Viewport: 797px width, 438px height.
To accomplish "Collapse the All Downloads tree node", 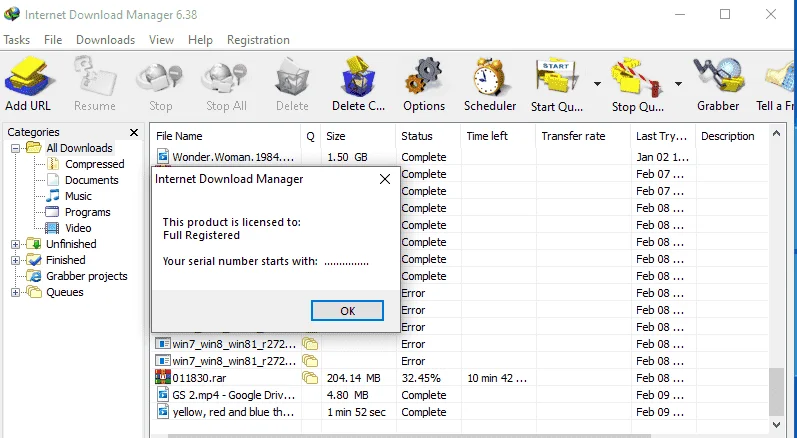I will [16, 148].
